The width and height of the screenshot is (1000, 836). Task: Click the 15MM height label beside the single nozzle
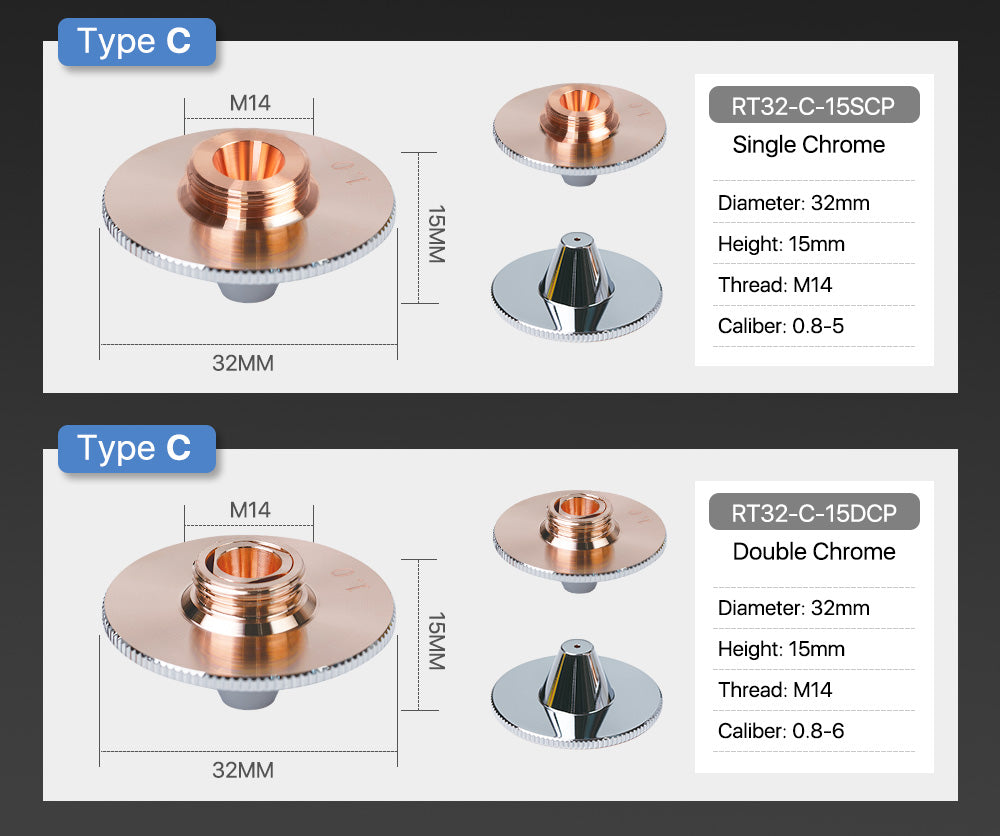435,234
